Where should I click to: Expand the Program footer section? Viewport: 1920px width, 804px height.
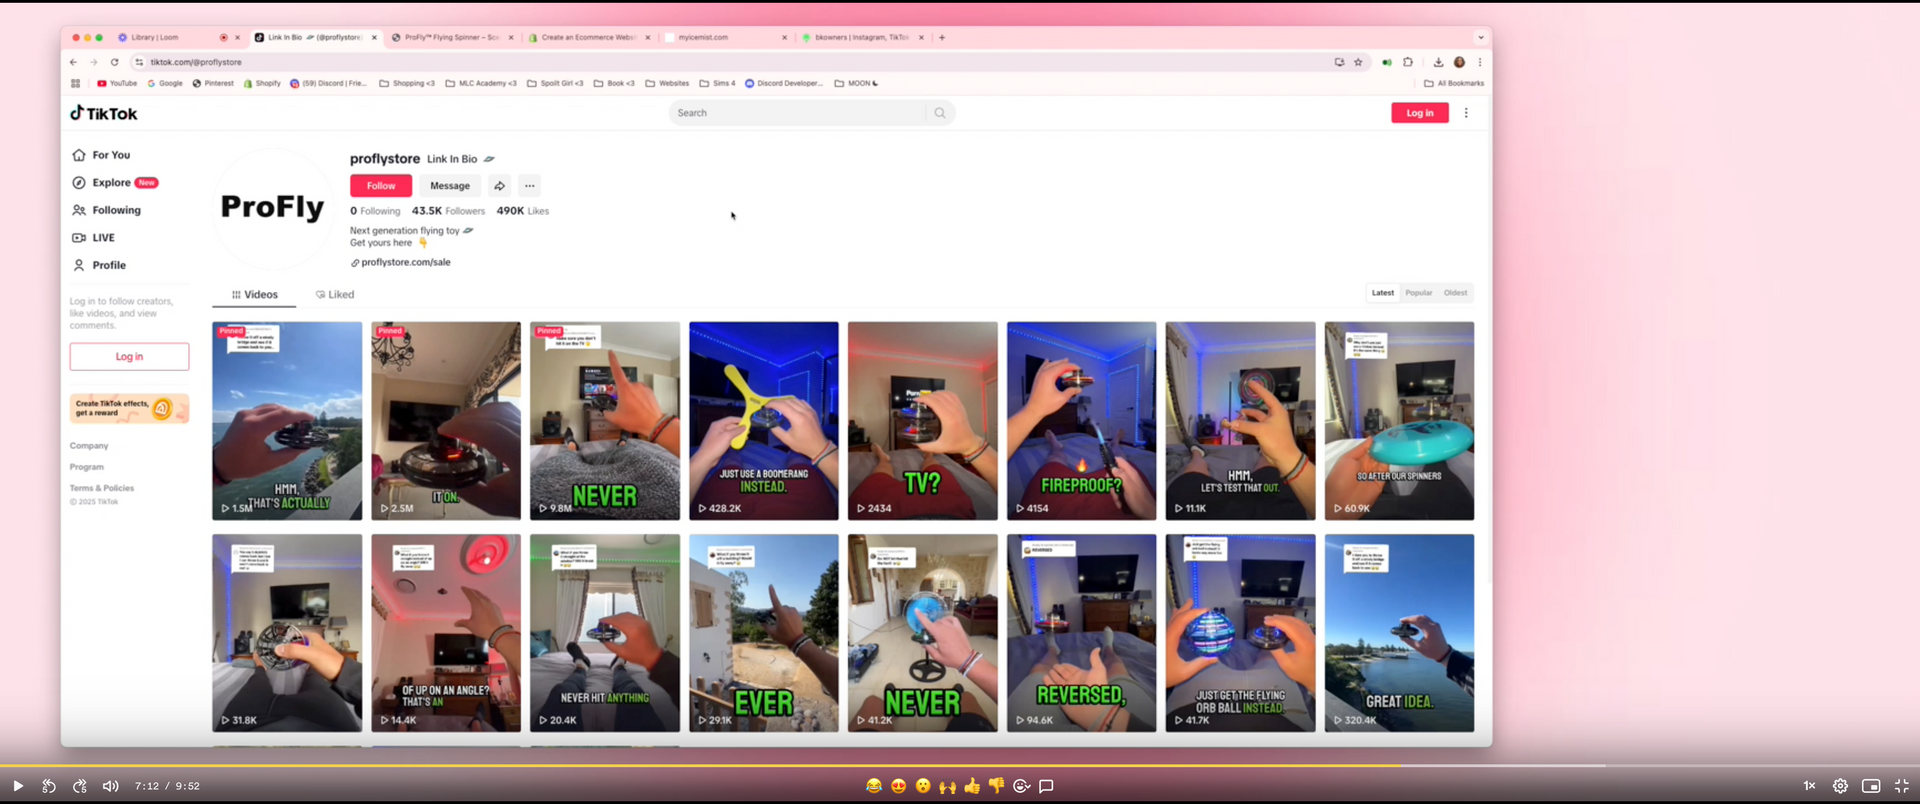click(87, 467)
